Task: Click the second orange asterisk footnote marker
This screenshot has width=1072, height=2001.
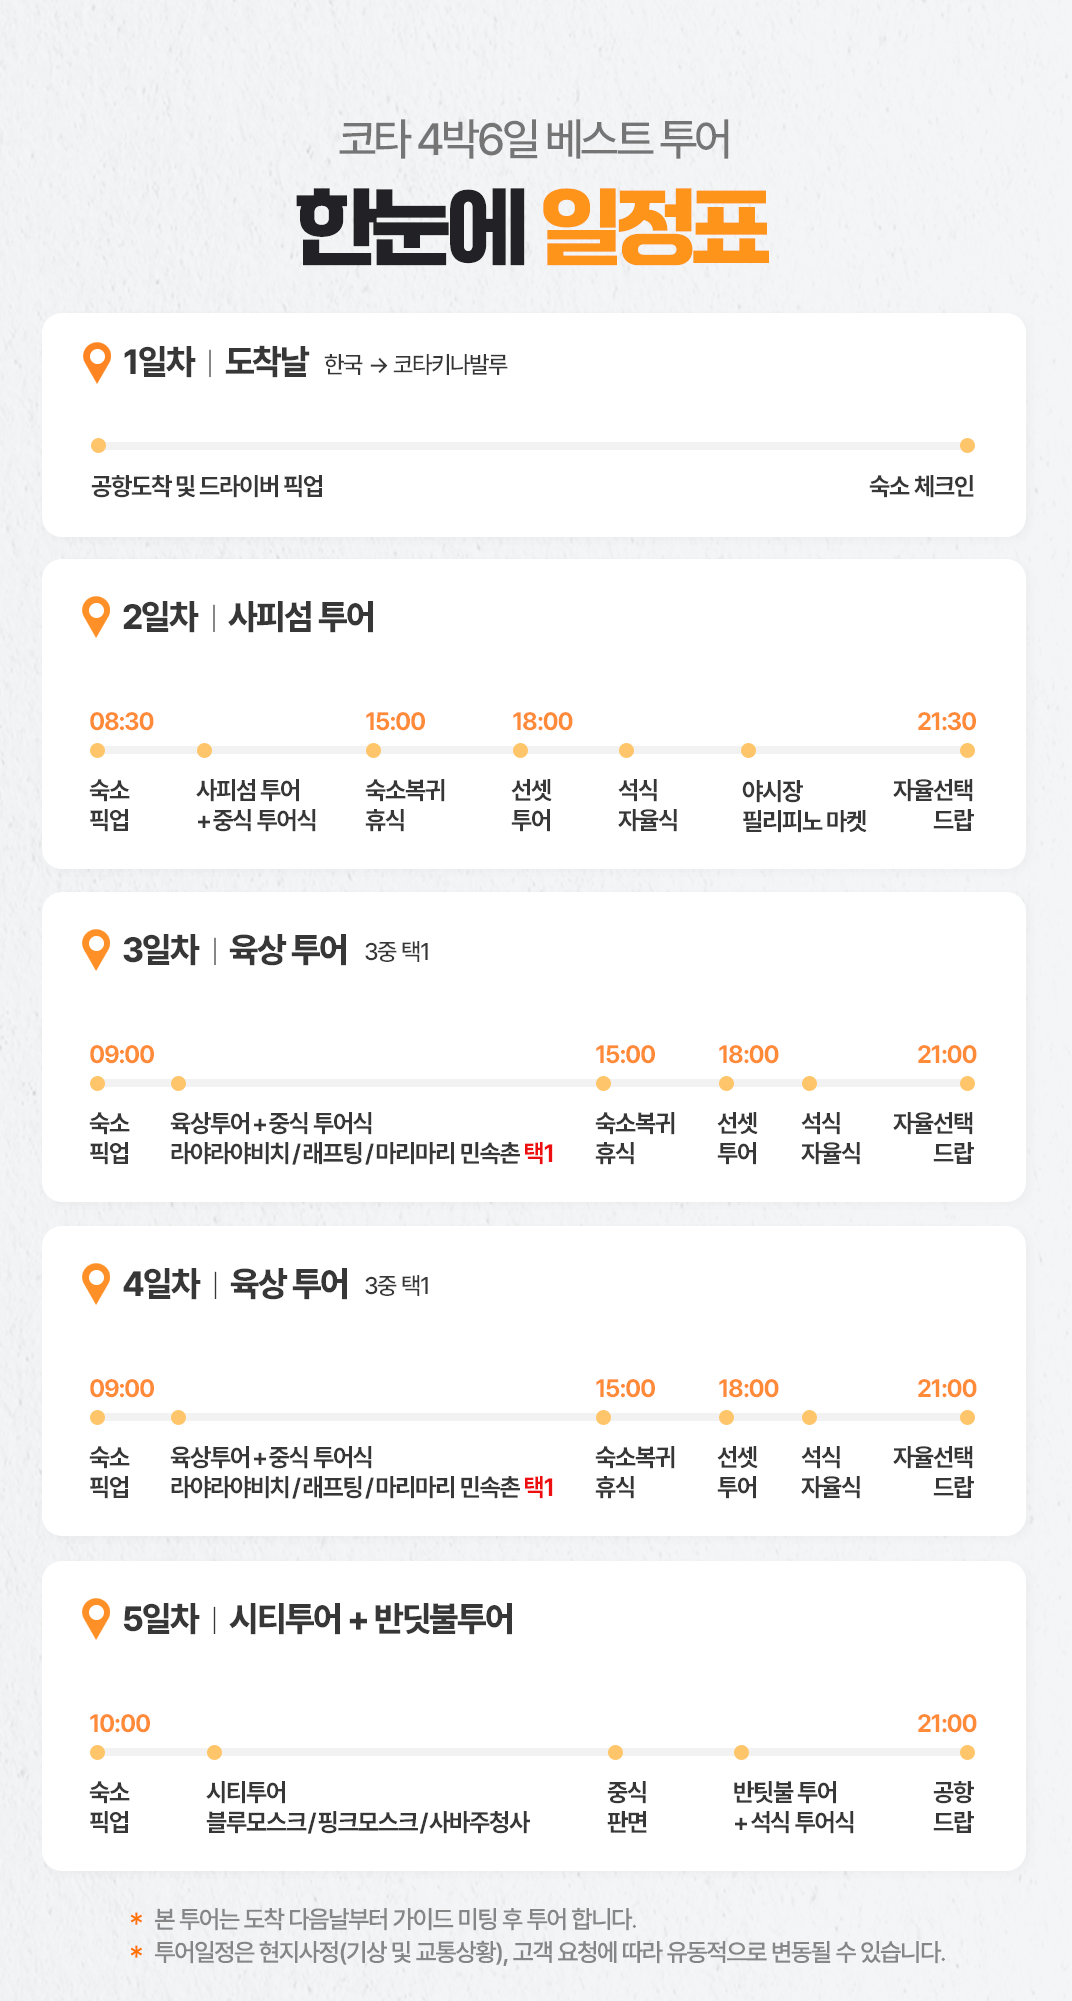Action: [x=136, y=1952]
